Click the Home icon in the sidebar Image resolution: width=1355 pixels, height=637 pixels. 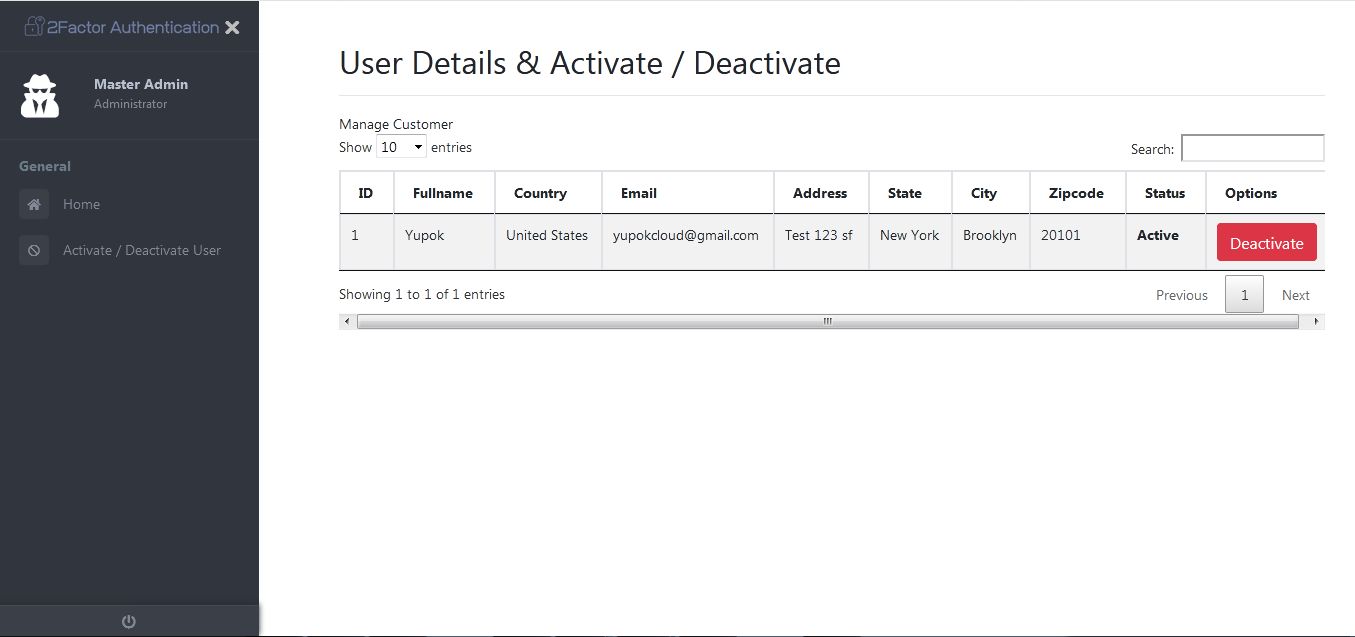(34, 204)
